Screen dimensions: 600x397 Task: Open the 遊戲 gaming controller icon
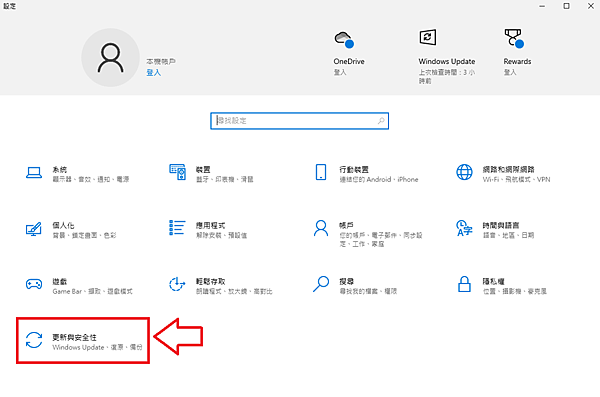[34, 284]
